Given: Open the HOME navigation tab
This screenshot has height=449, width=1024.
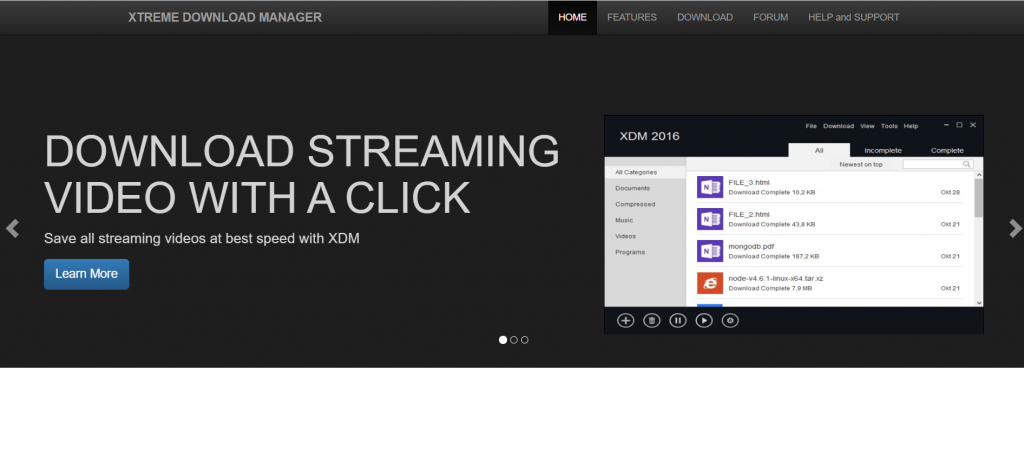Looking at the screenshot, I should coord(572,18).
